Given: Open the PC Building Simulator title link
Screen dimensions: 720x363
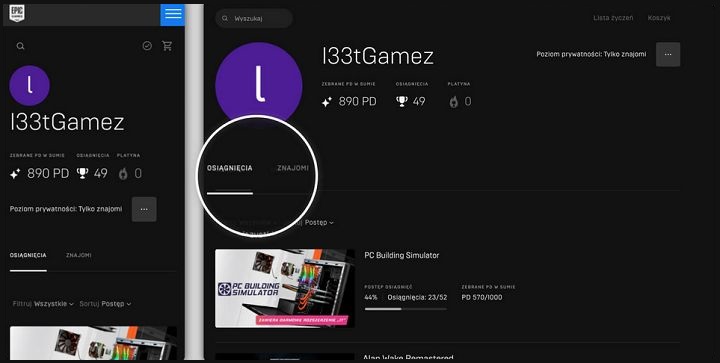Looking at the screenshot, I should pyautogui.click(x=402, y=255).
